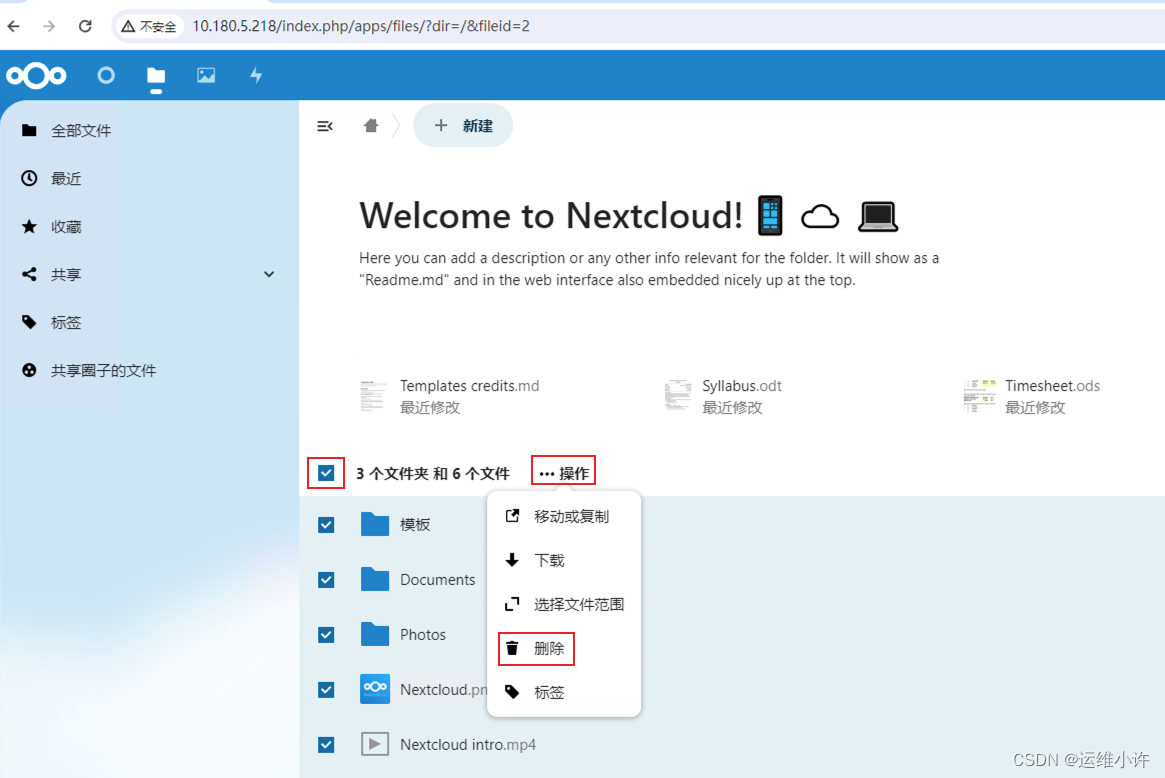Click the Nextcloud.png thumbnail

point(375,690)
